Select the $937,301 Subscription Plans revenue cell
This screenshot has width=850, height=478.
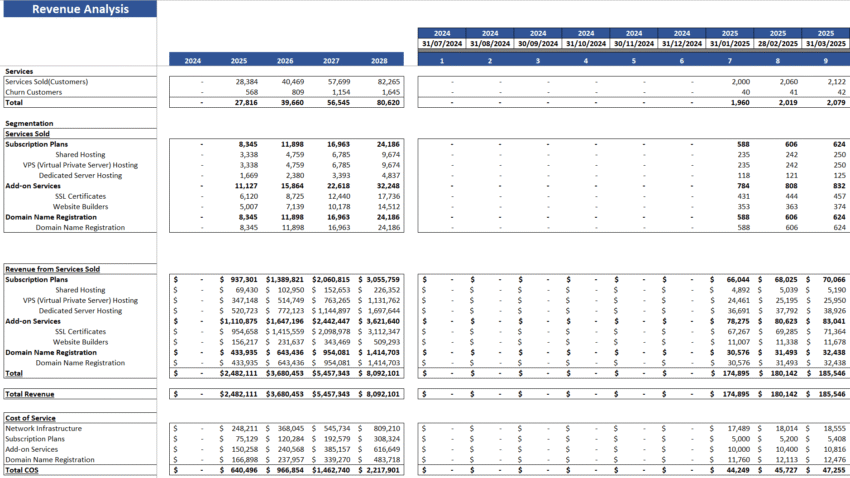click(x=239, y=280)
